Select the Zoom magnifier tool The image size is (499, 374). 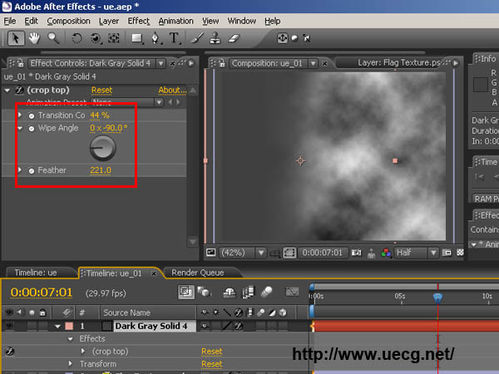click(53, 38)
